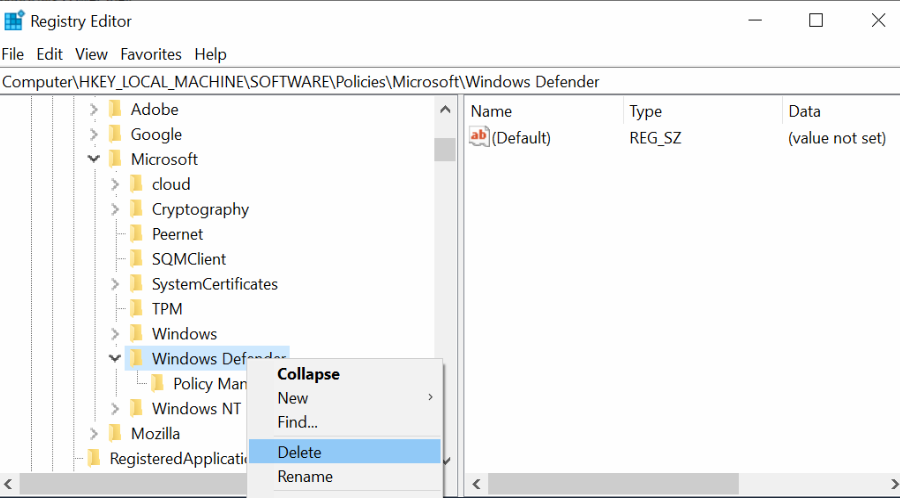Click the SQMClient key folder icon

click(137, 258)
